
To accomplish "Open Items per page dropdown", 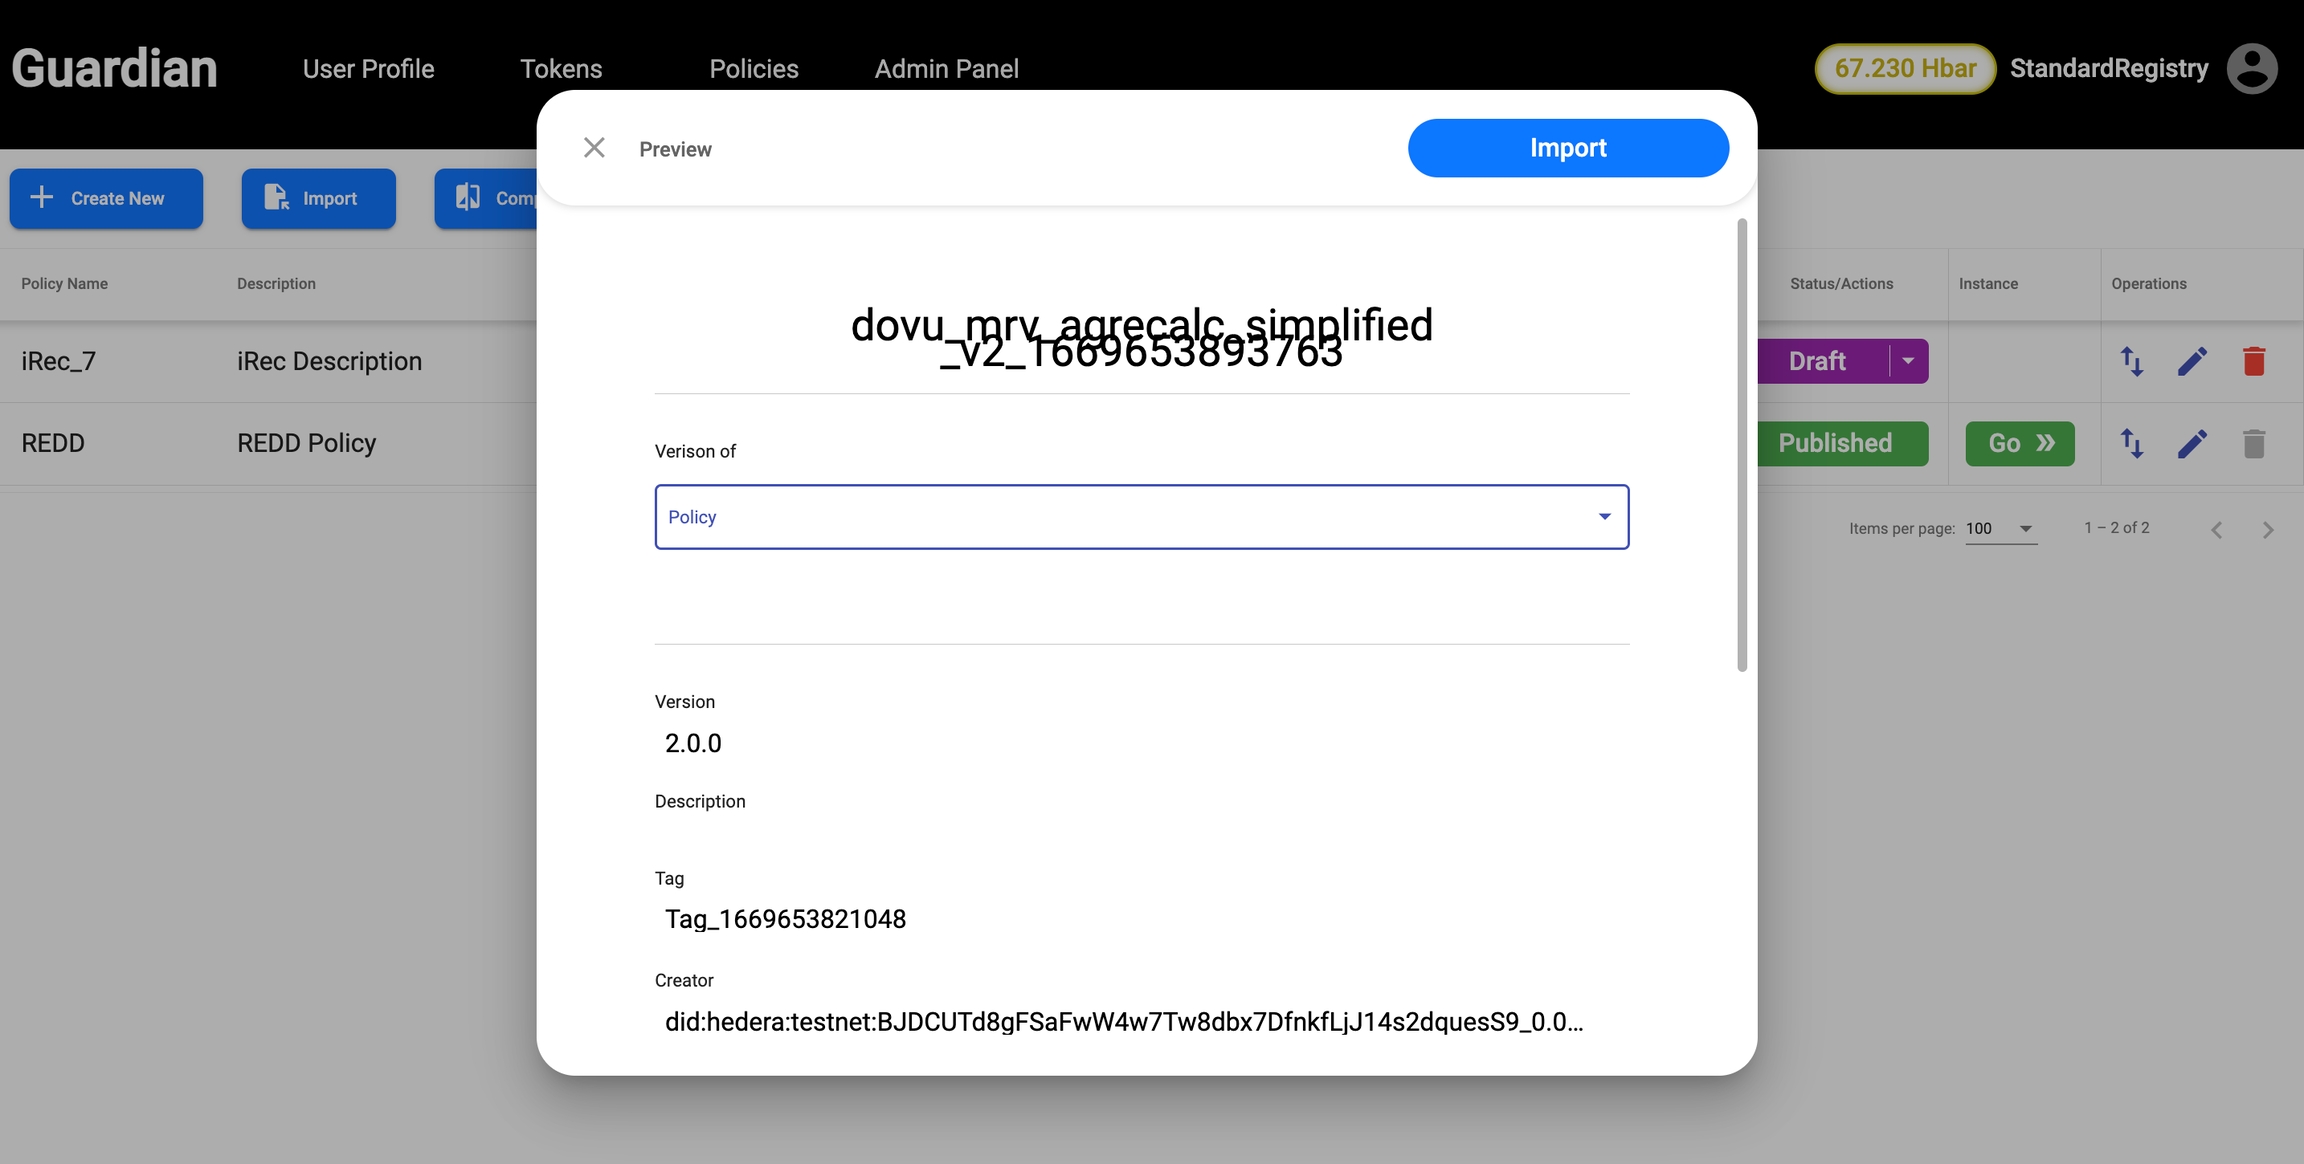I will pos(2000,528).
